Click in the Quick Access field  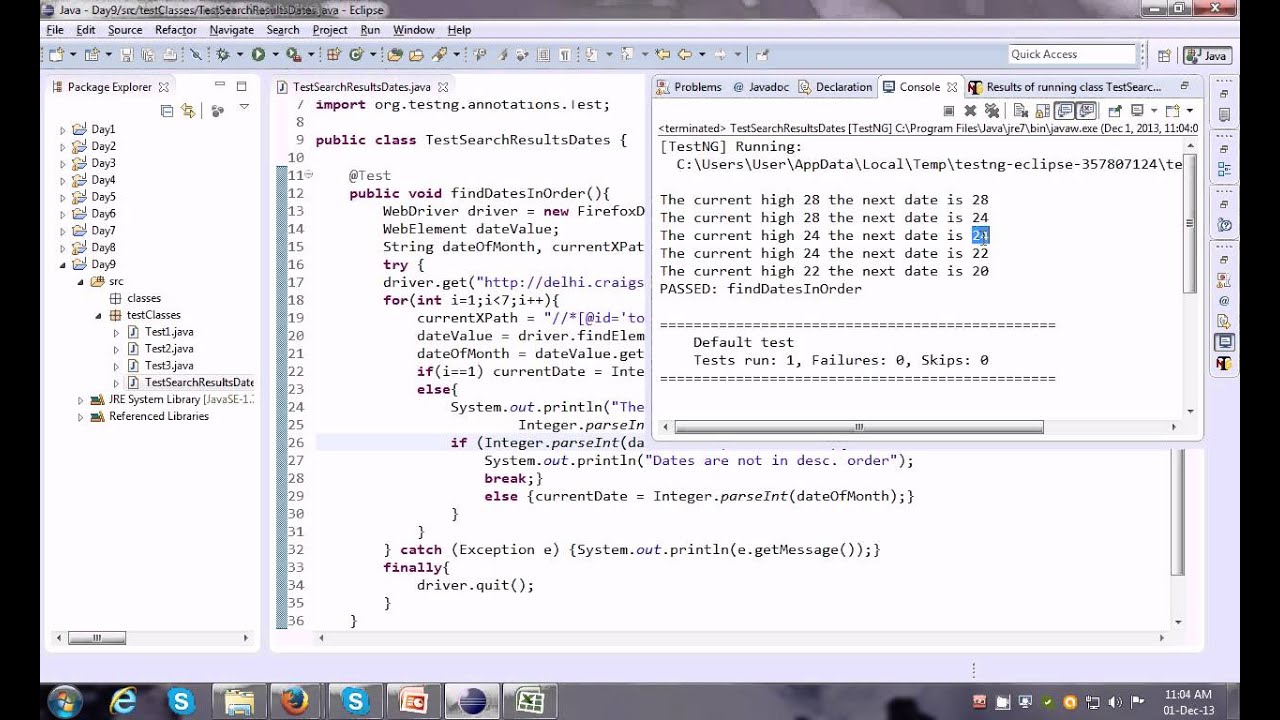coord(1071,55)
